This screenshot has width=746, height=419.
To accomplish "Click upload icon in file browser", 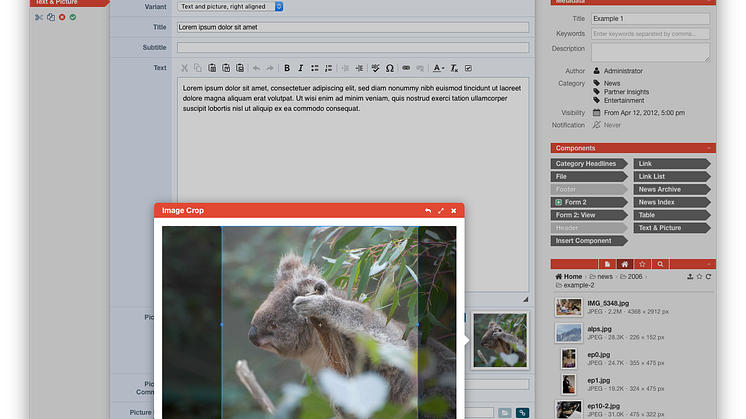I will click(690, 276).
